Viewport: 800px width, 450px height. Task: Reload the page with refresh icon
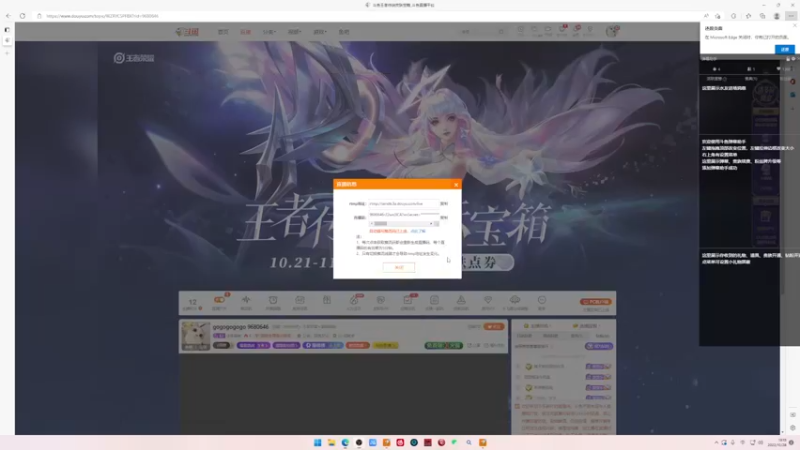22,16
